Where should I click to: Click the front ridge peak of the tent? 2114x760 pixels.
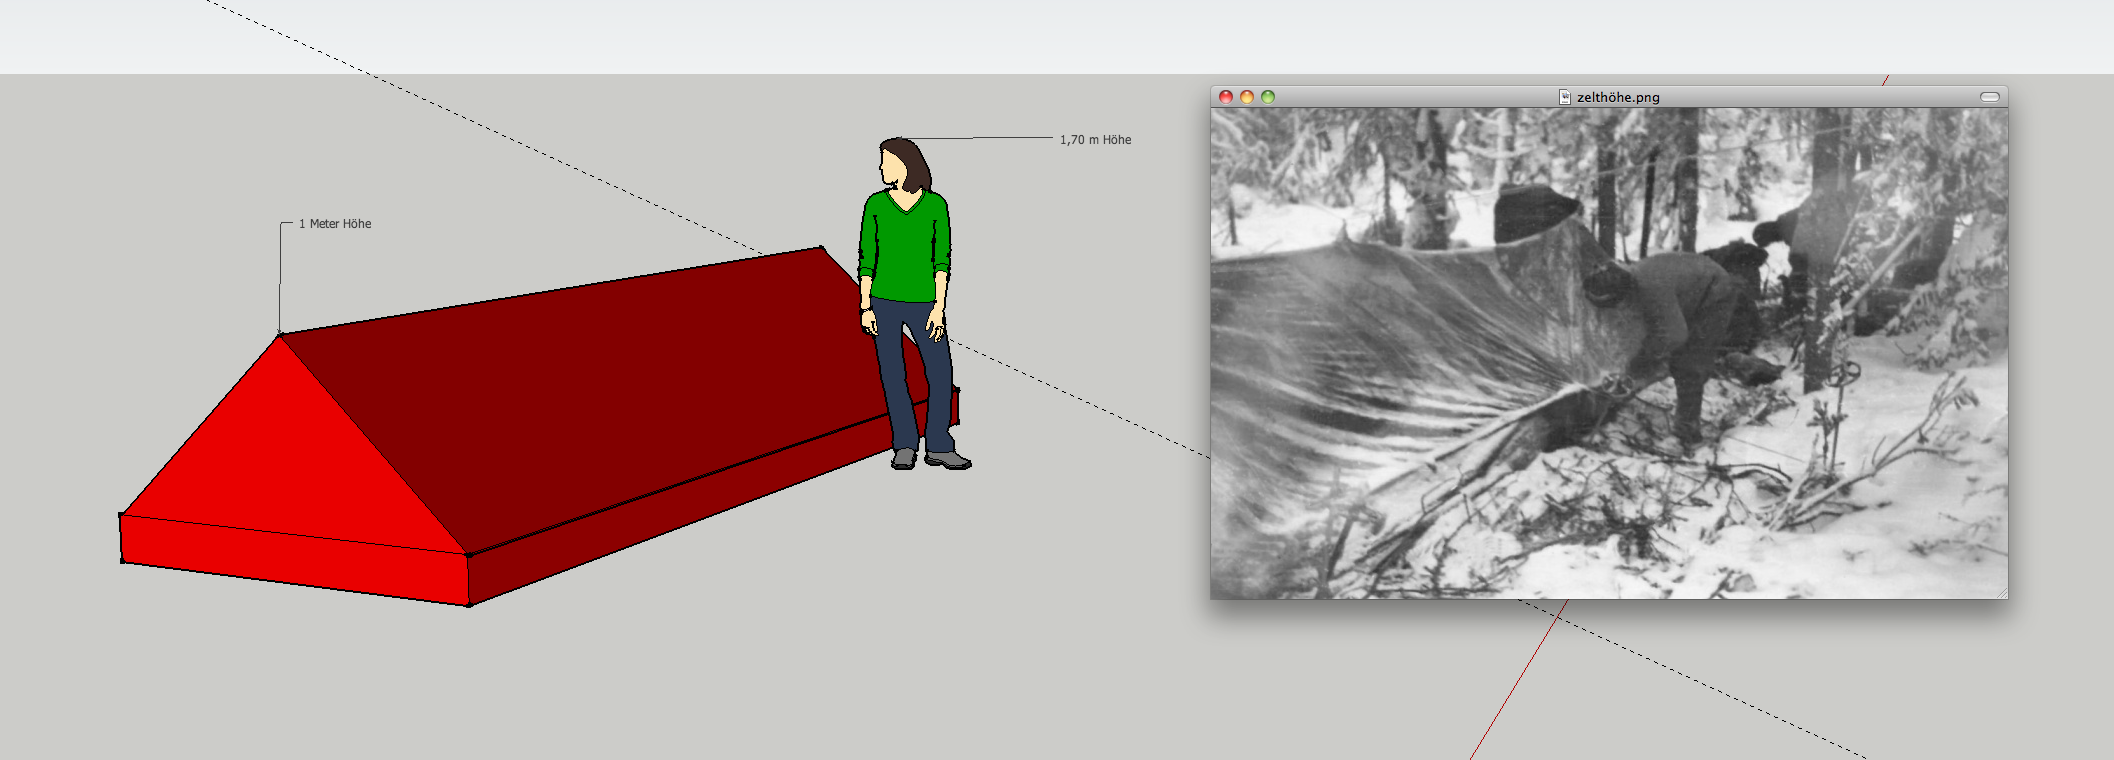280,334
